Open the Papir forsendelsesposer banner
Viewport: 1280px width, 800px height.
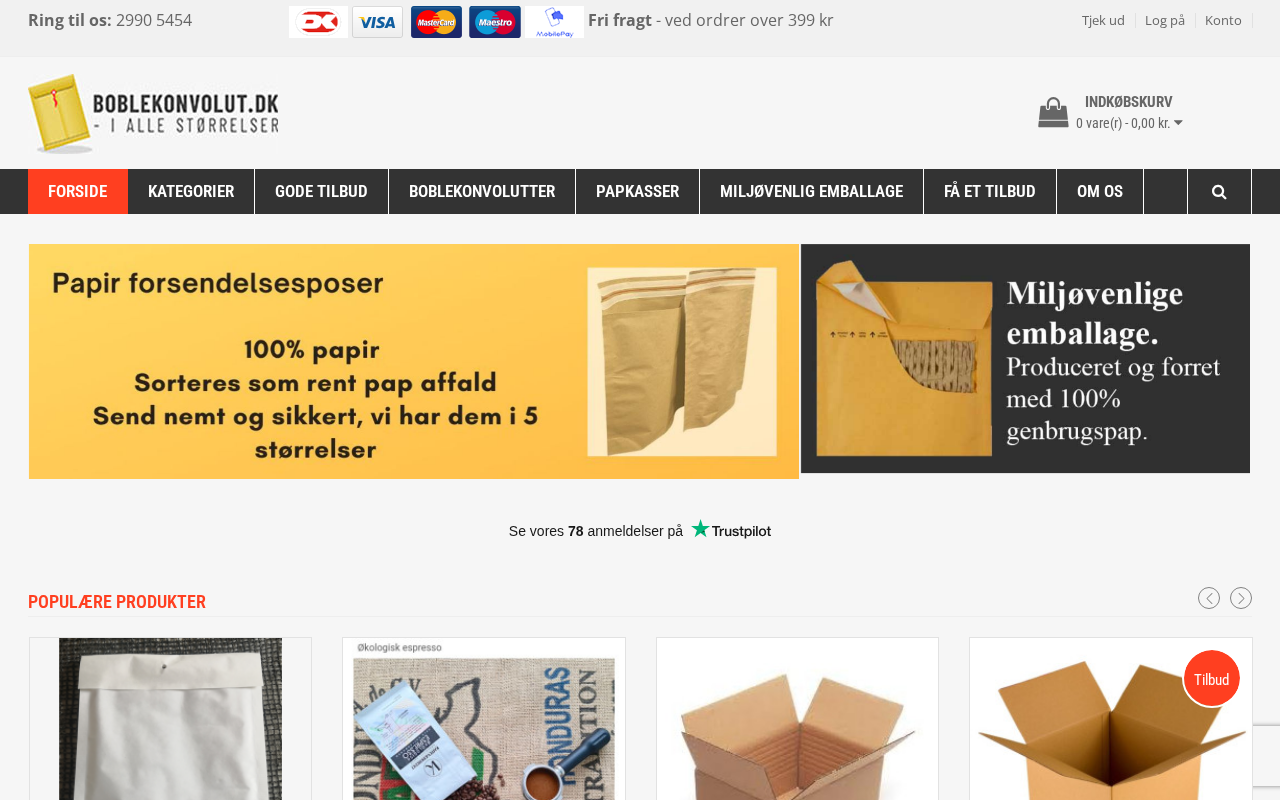[x=414, y=361]
